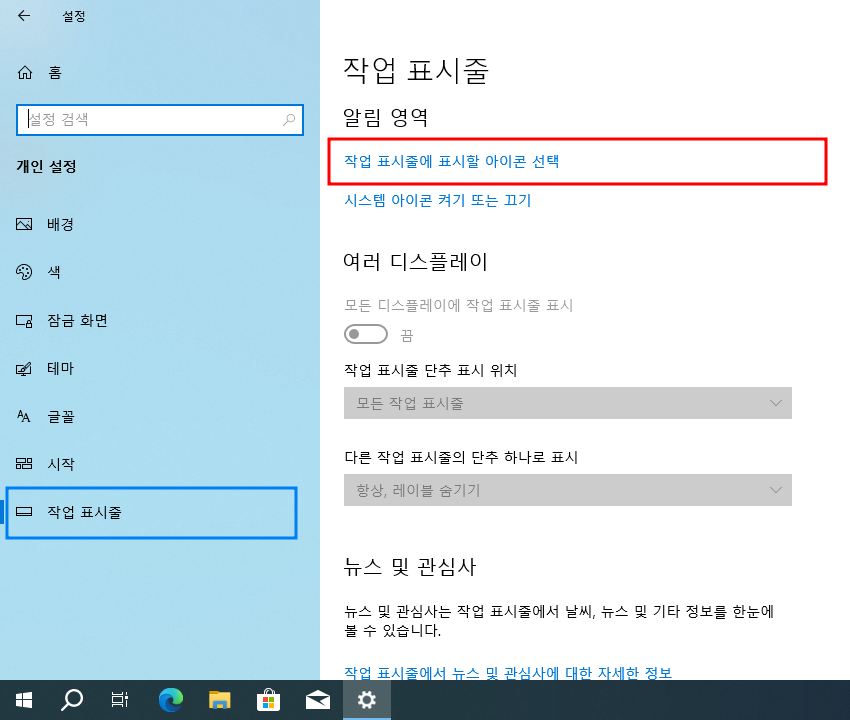Click the 알림 영역 section heading

pos(385,117)
